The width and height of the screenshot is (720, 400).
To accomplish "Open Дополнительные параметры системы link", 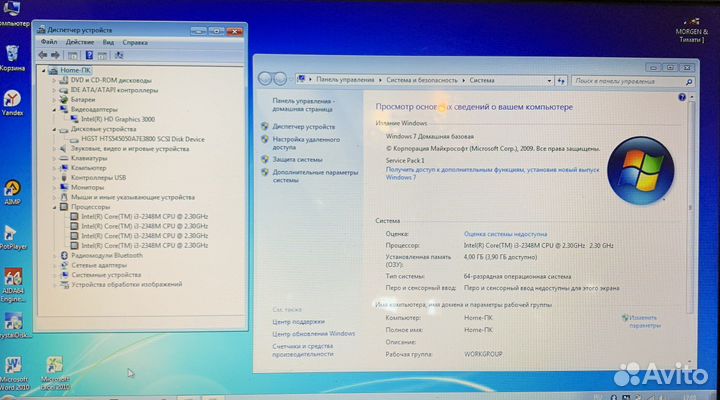I will pos(315,176).
